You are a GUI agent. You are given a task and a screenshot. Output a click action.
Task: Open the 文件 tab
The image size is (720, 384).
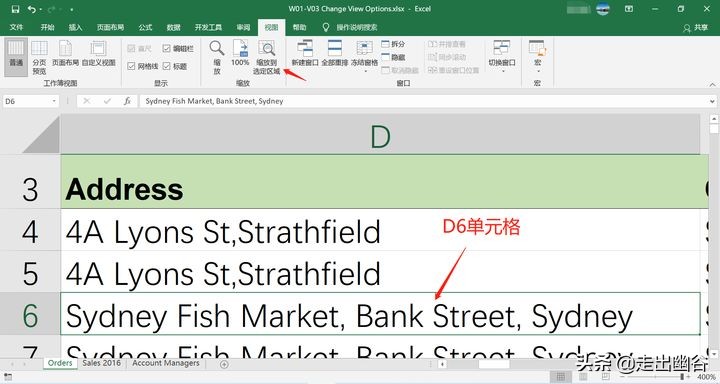pos(16,28)
